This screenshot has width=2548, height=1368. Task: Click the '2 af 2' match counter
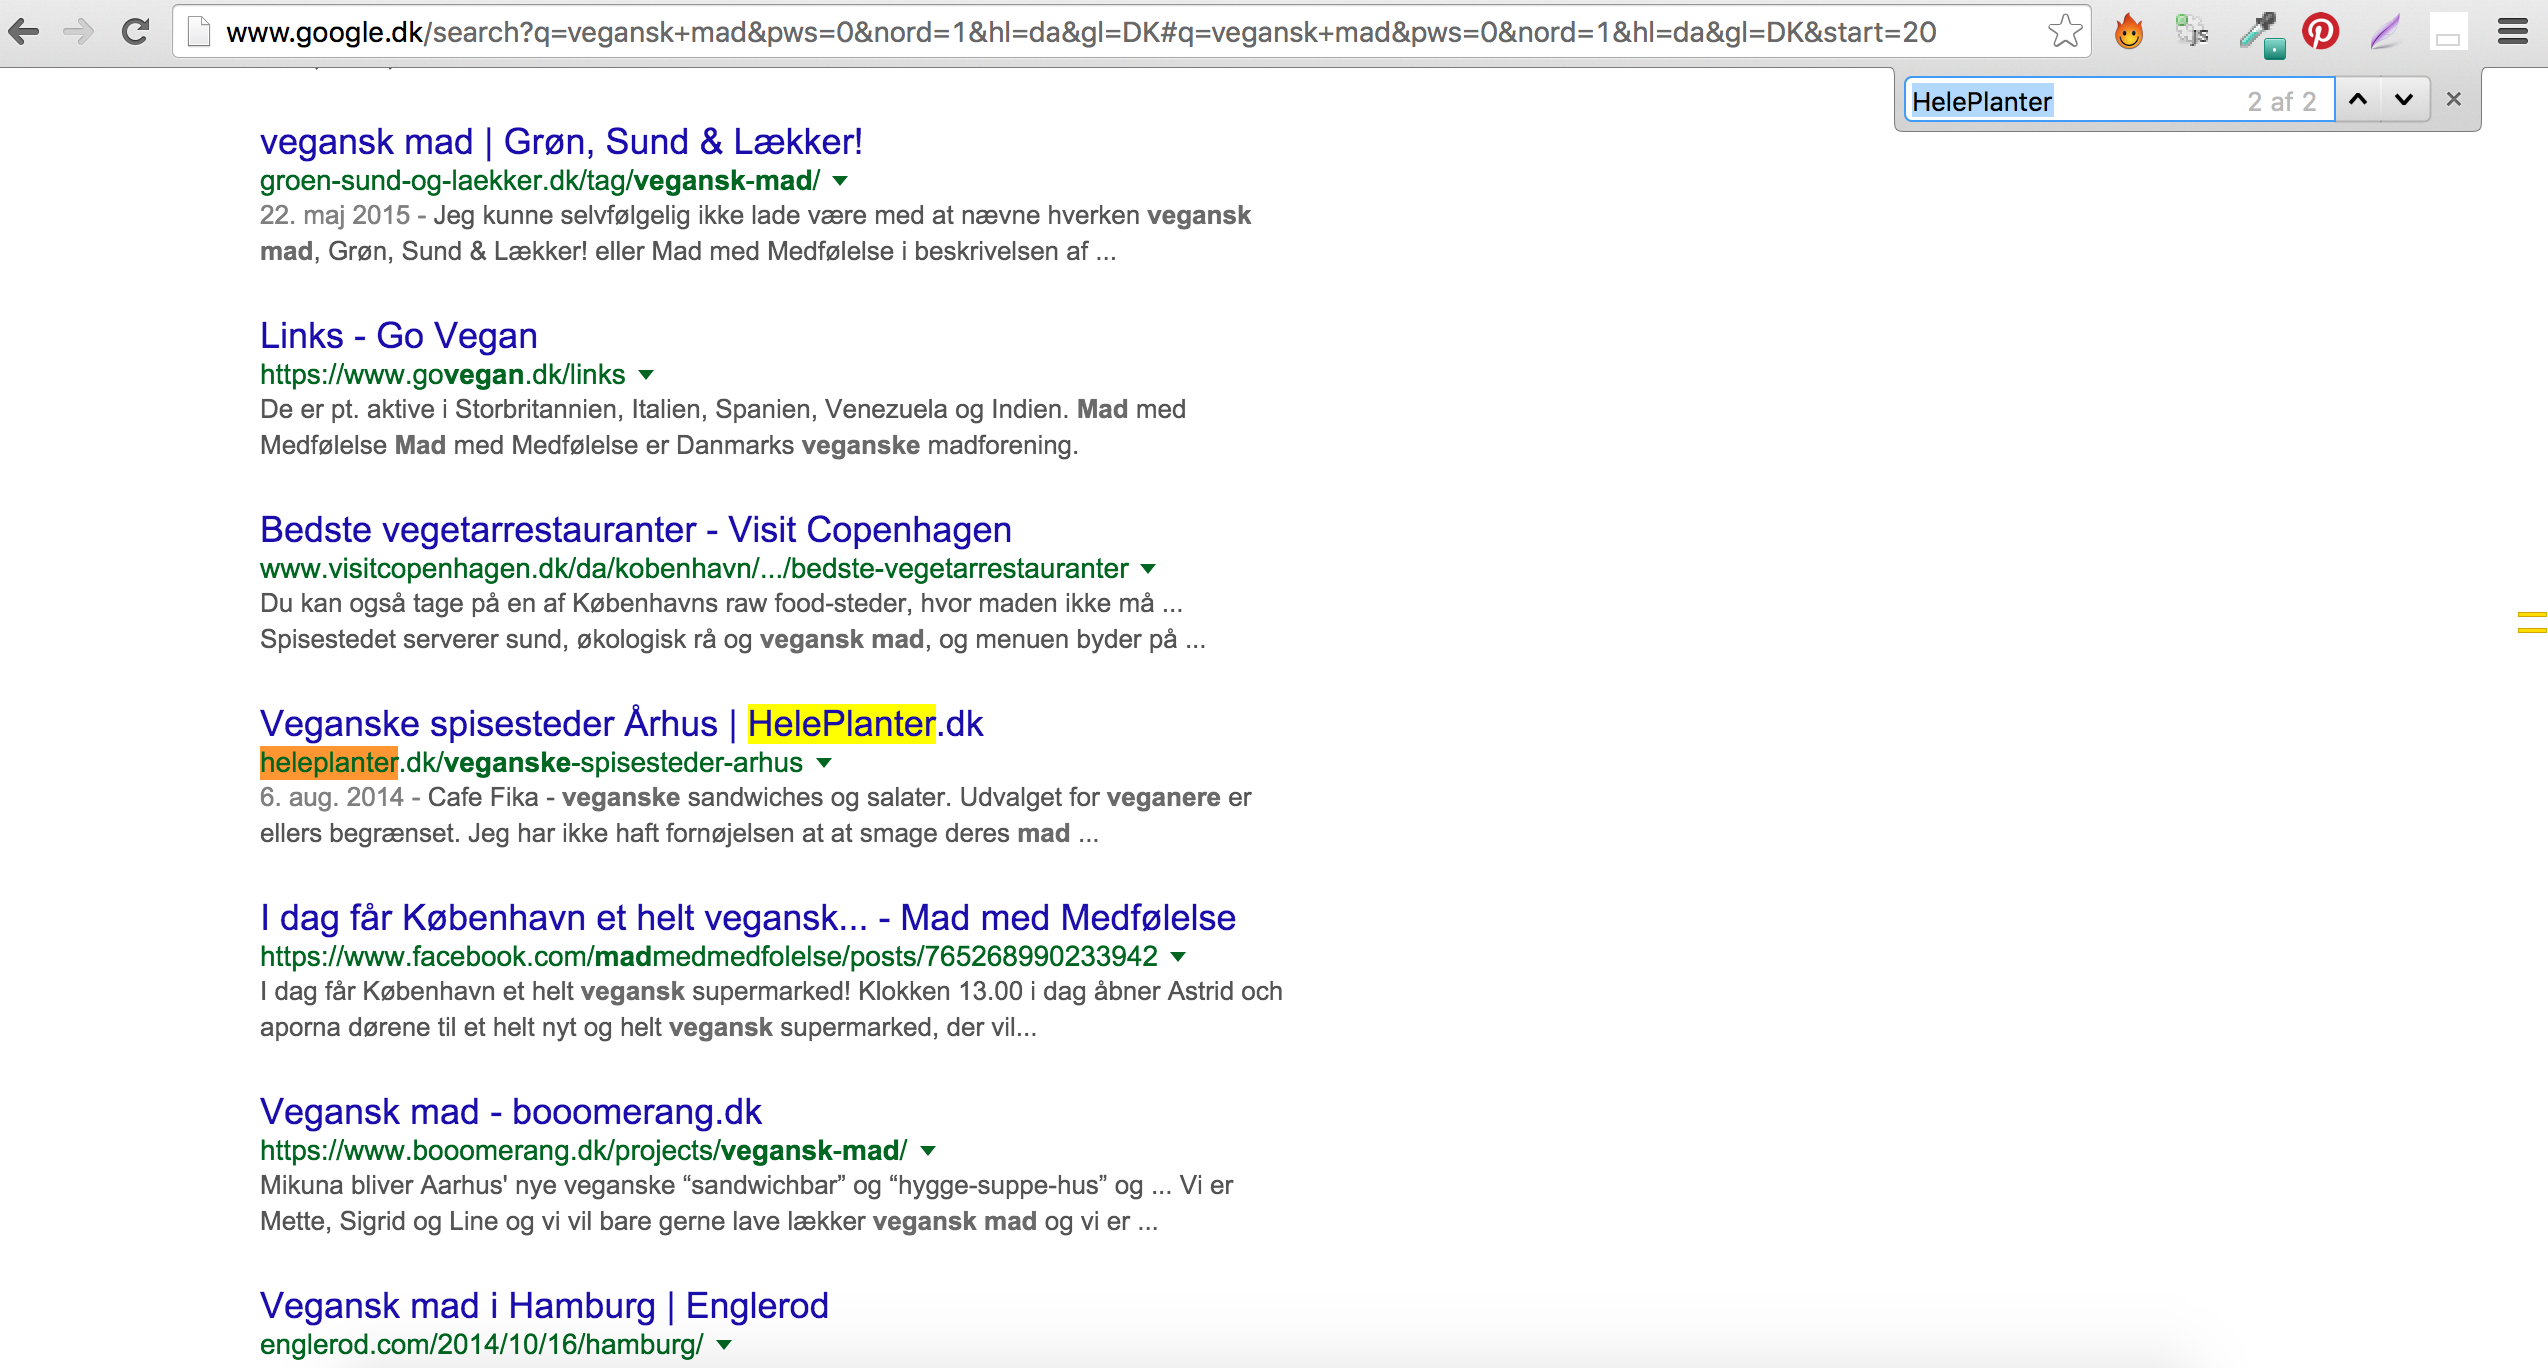click(x=2282, y=102)
